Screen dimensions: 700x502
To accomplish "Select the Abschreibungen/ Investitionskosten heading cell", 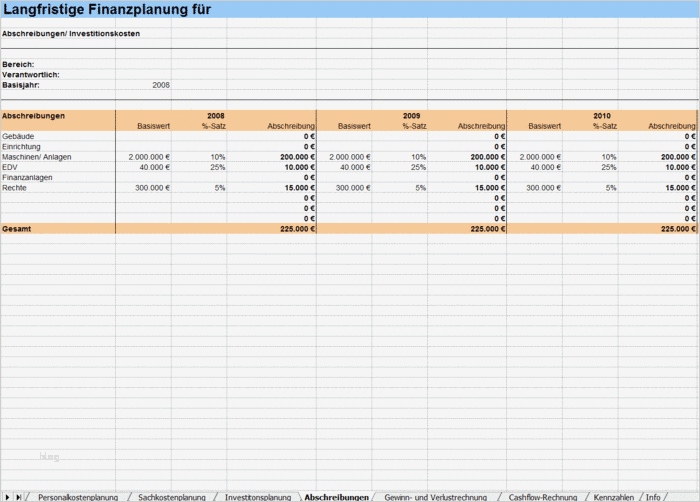I will tap(71, 33).
